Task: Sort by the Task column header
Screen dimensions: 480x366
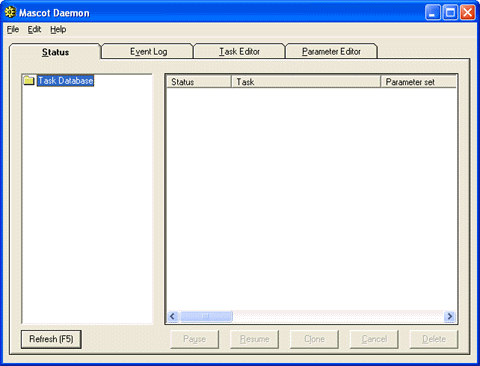Action: (306, 82)
